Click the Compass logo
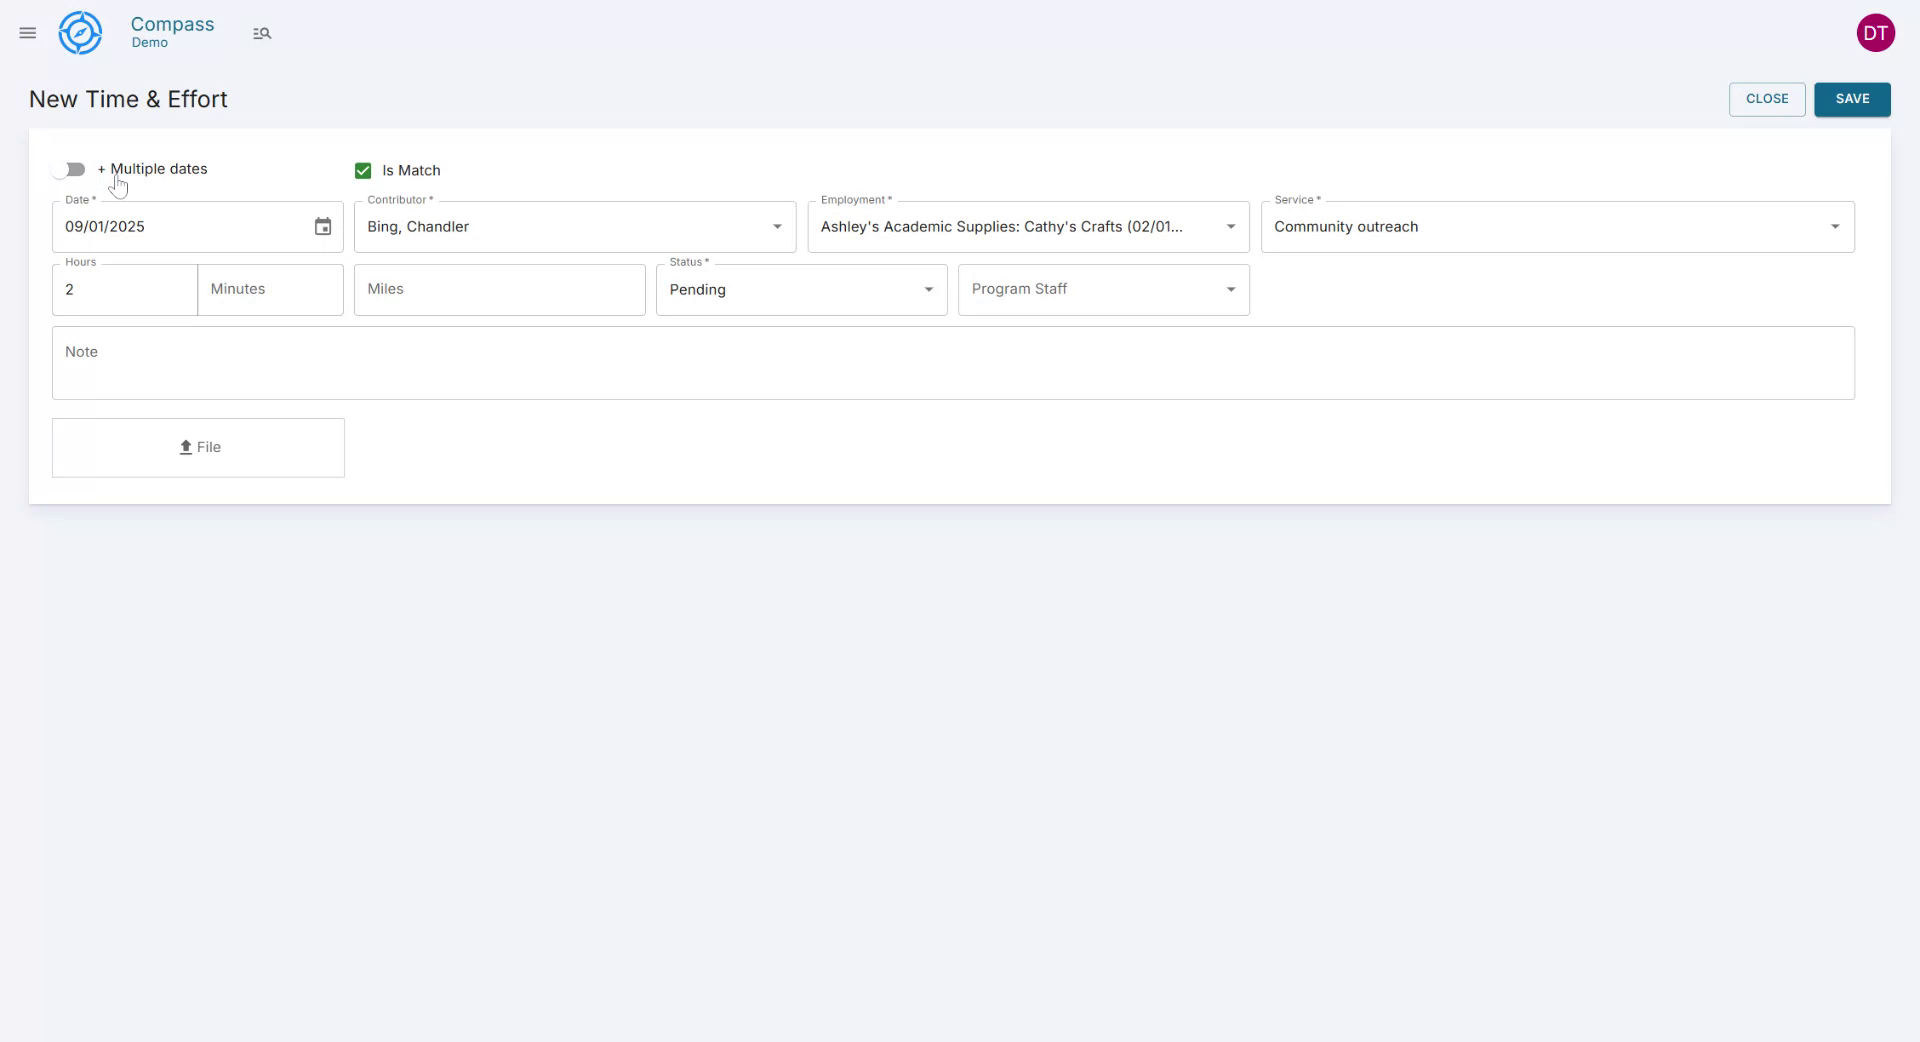The height and width of the screenshot is (1042, 1920). [80, 32]
